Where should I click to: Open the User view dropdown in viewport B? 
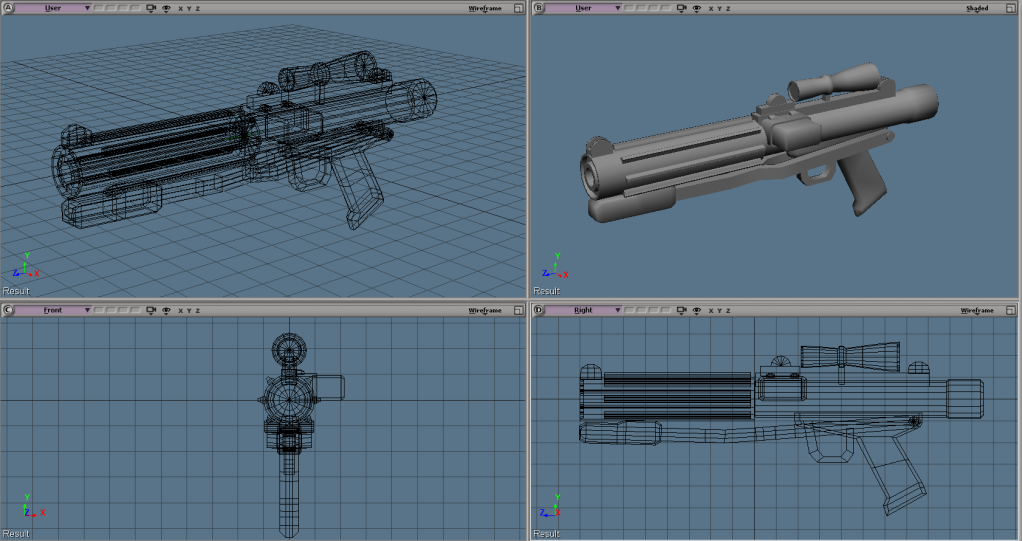[x=583, y=8]
